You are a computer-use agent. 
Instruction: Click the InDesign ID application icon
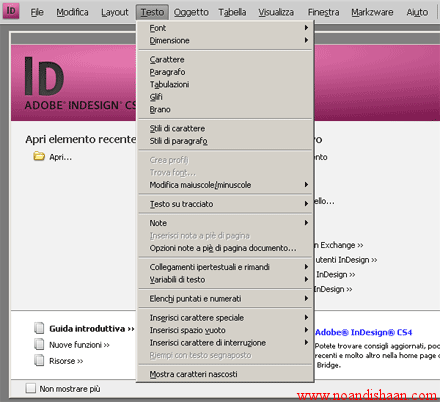11,11
